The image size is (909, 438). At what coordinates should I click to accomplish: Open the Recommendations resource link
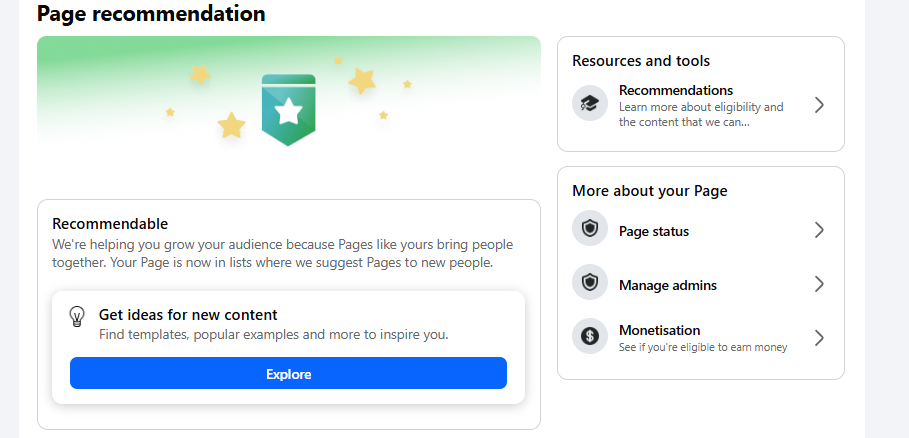click(x=676, y=91)
